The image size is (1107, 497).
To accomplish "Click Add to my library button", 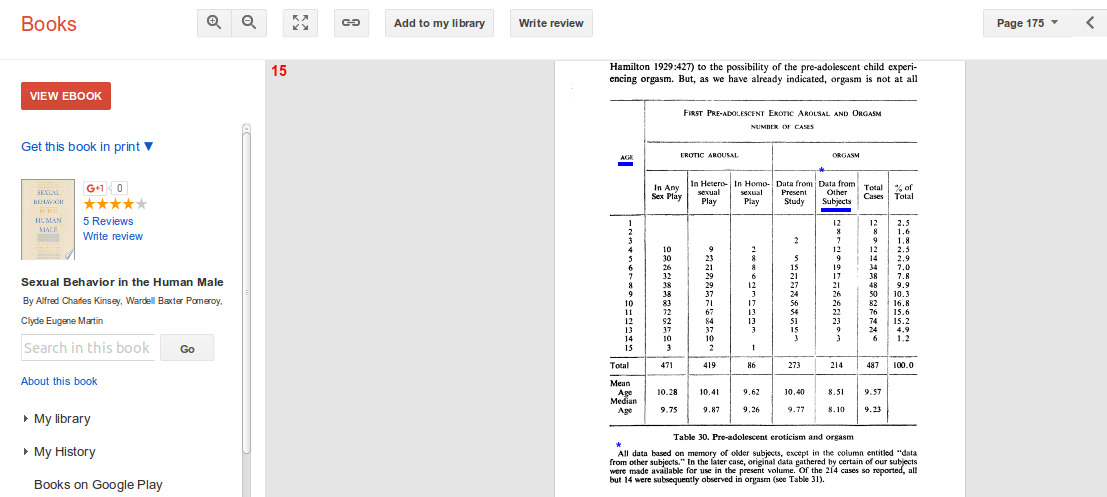I will (x=439, y=23).
